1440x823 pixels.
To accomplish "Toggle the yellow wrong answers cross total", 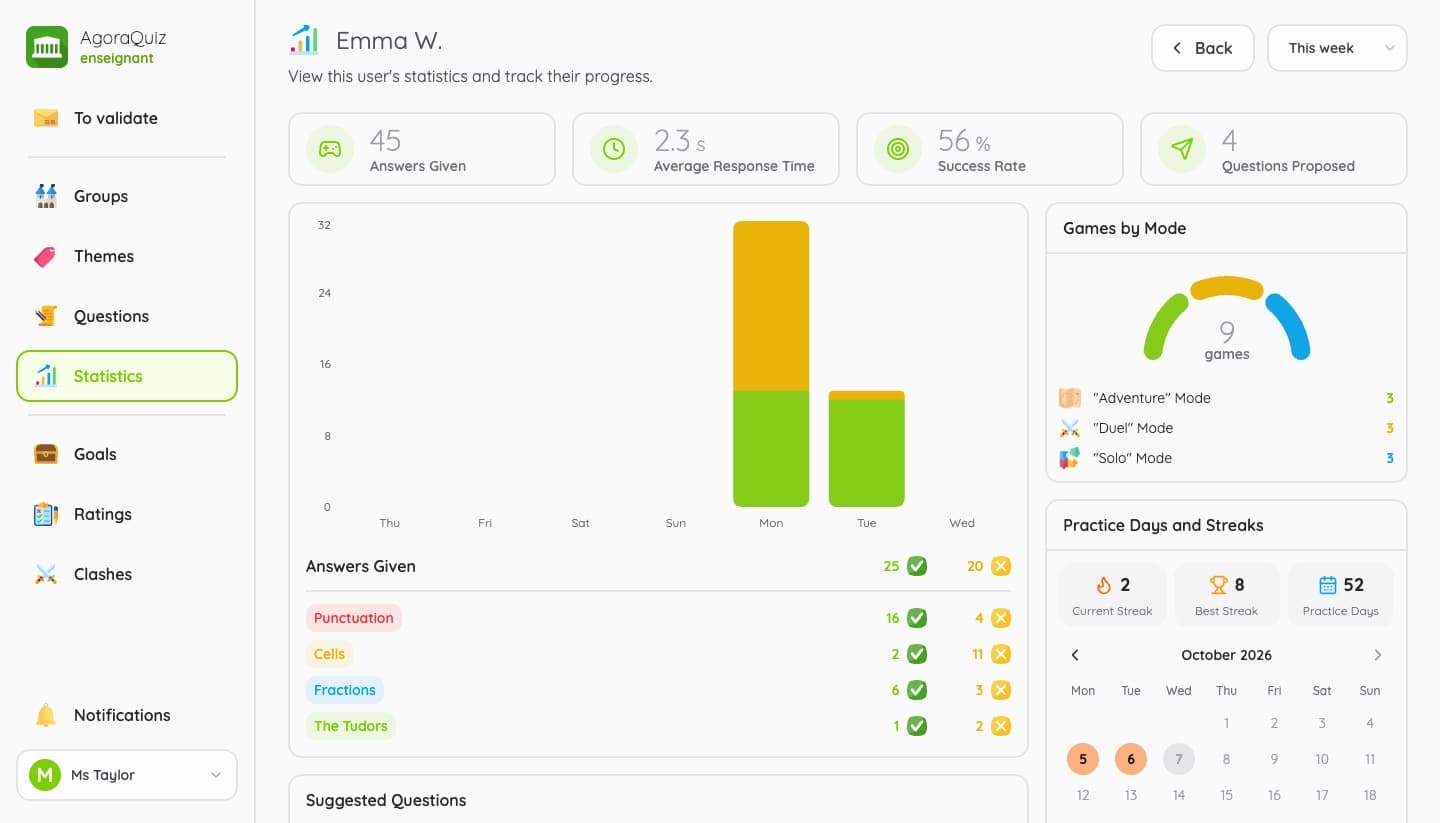I will click(x=1000, y=566).
